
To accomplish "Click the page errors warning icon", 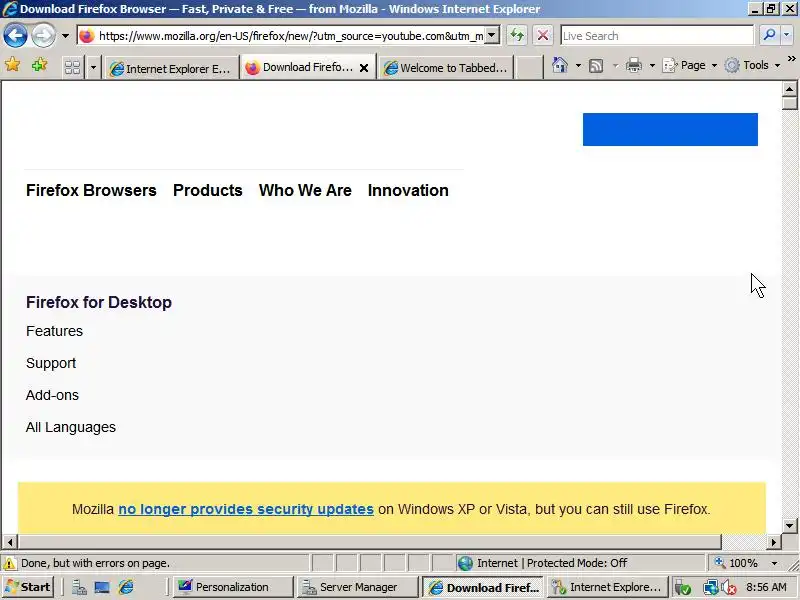I will click(x=9, y=563).
